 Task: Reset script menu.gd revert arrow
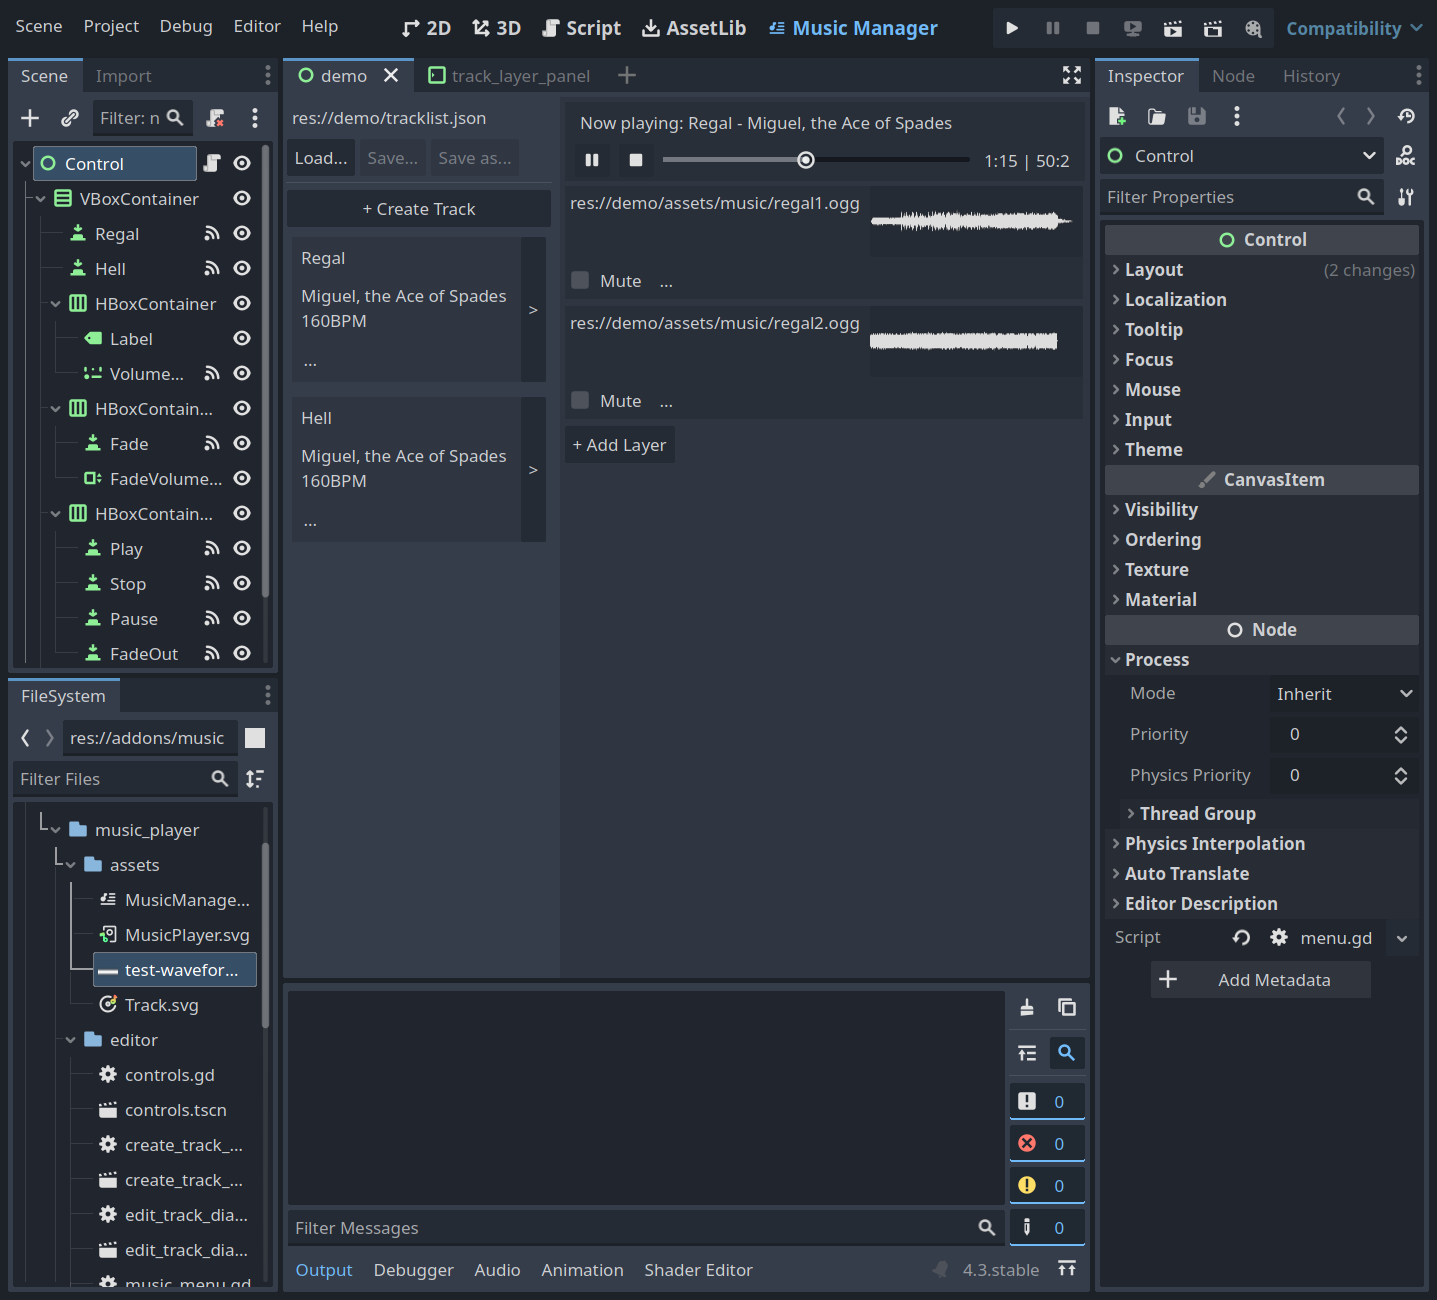[x=1241, y=937]
